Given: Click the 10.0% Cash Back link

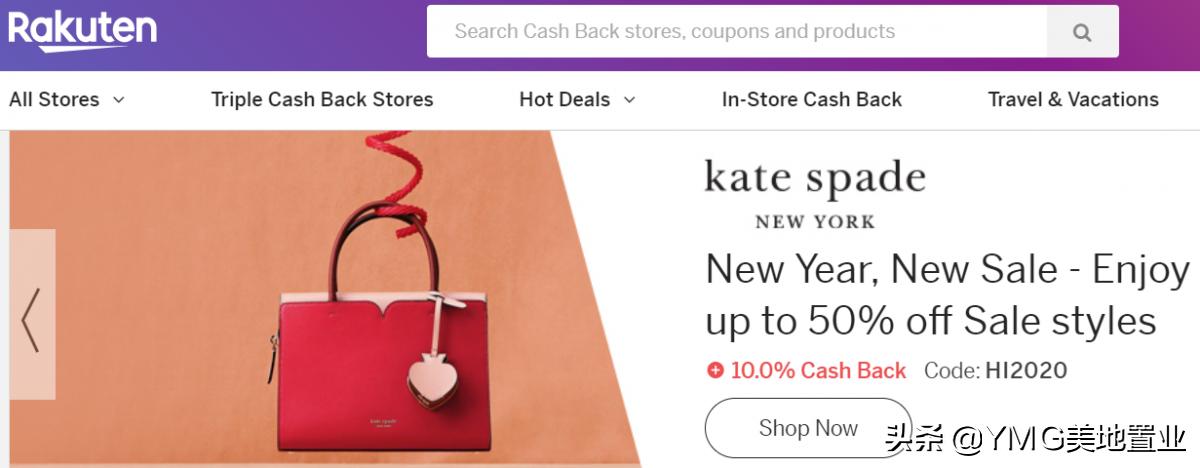Looking at the screenshot, I should (x=818, y=370).
